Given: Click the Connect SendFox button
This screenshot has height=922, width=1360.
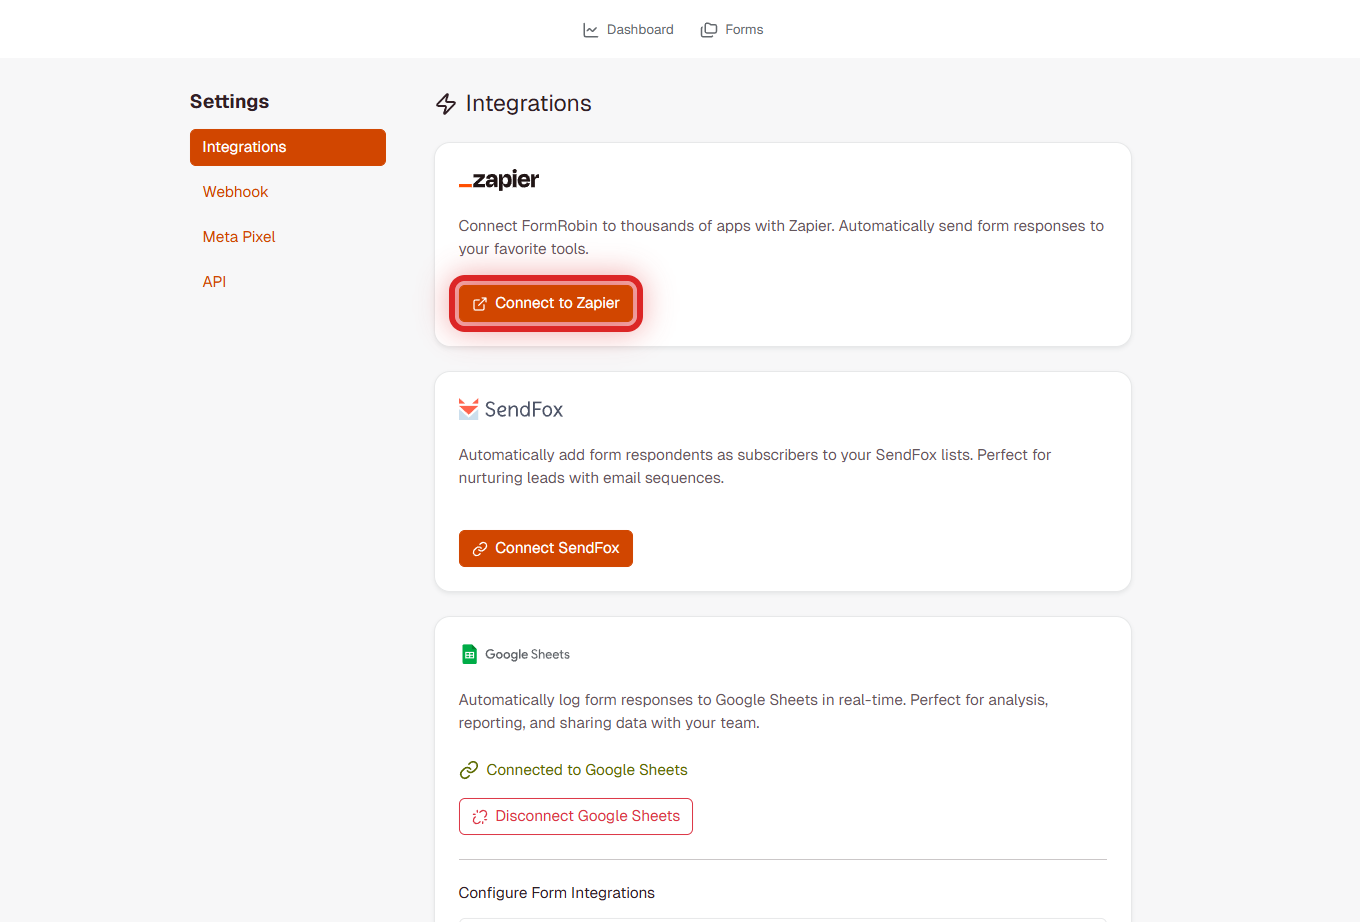Looking at the screenshot, I should tap(545, 548).
